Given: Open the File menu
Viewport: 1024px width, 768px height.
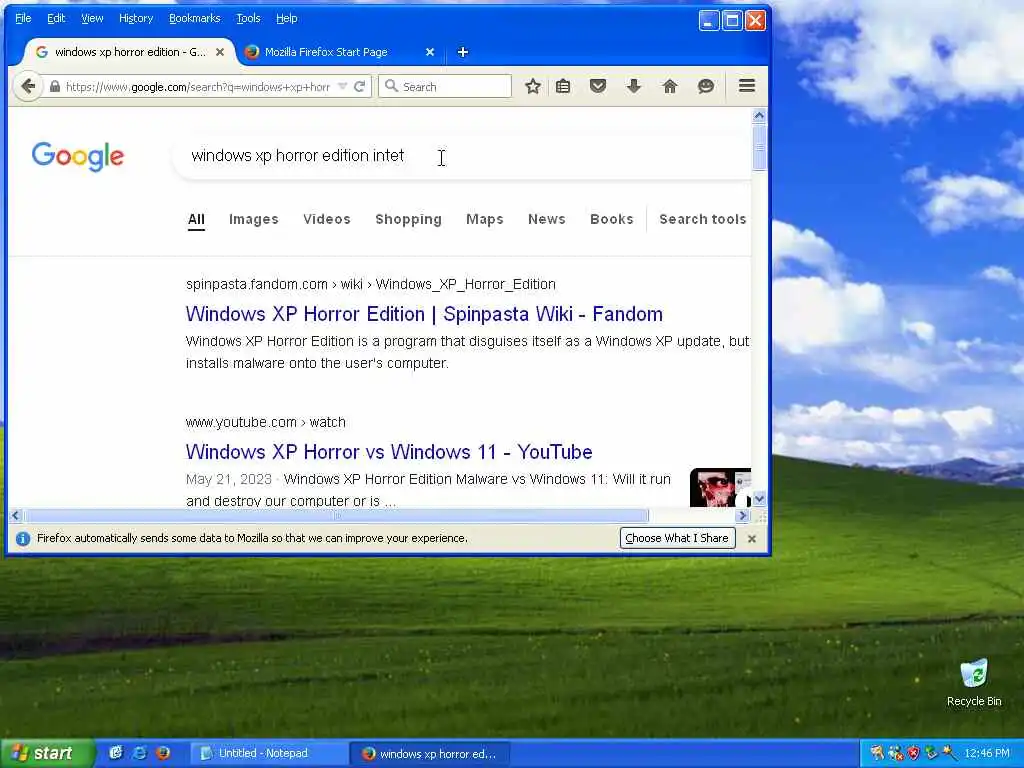Looking at the screenshot, I should point(23,18).
